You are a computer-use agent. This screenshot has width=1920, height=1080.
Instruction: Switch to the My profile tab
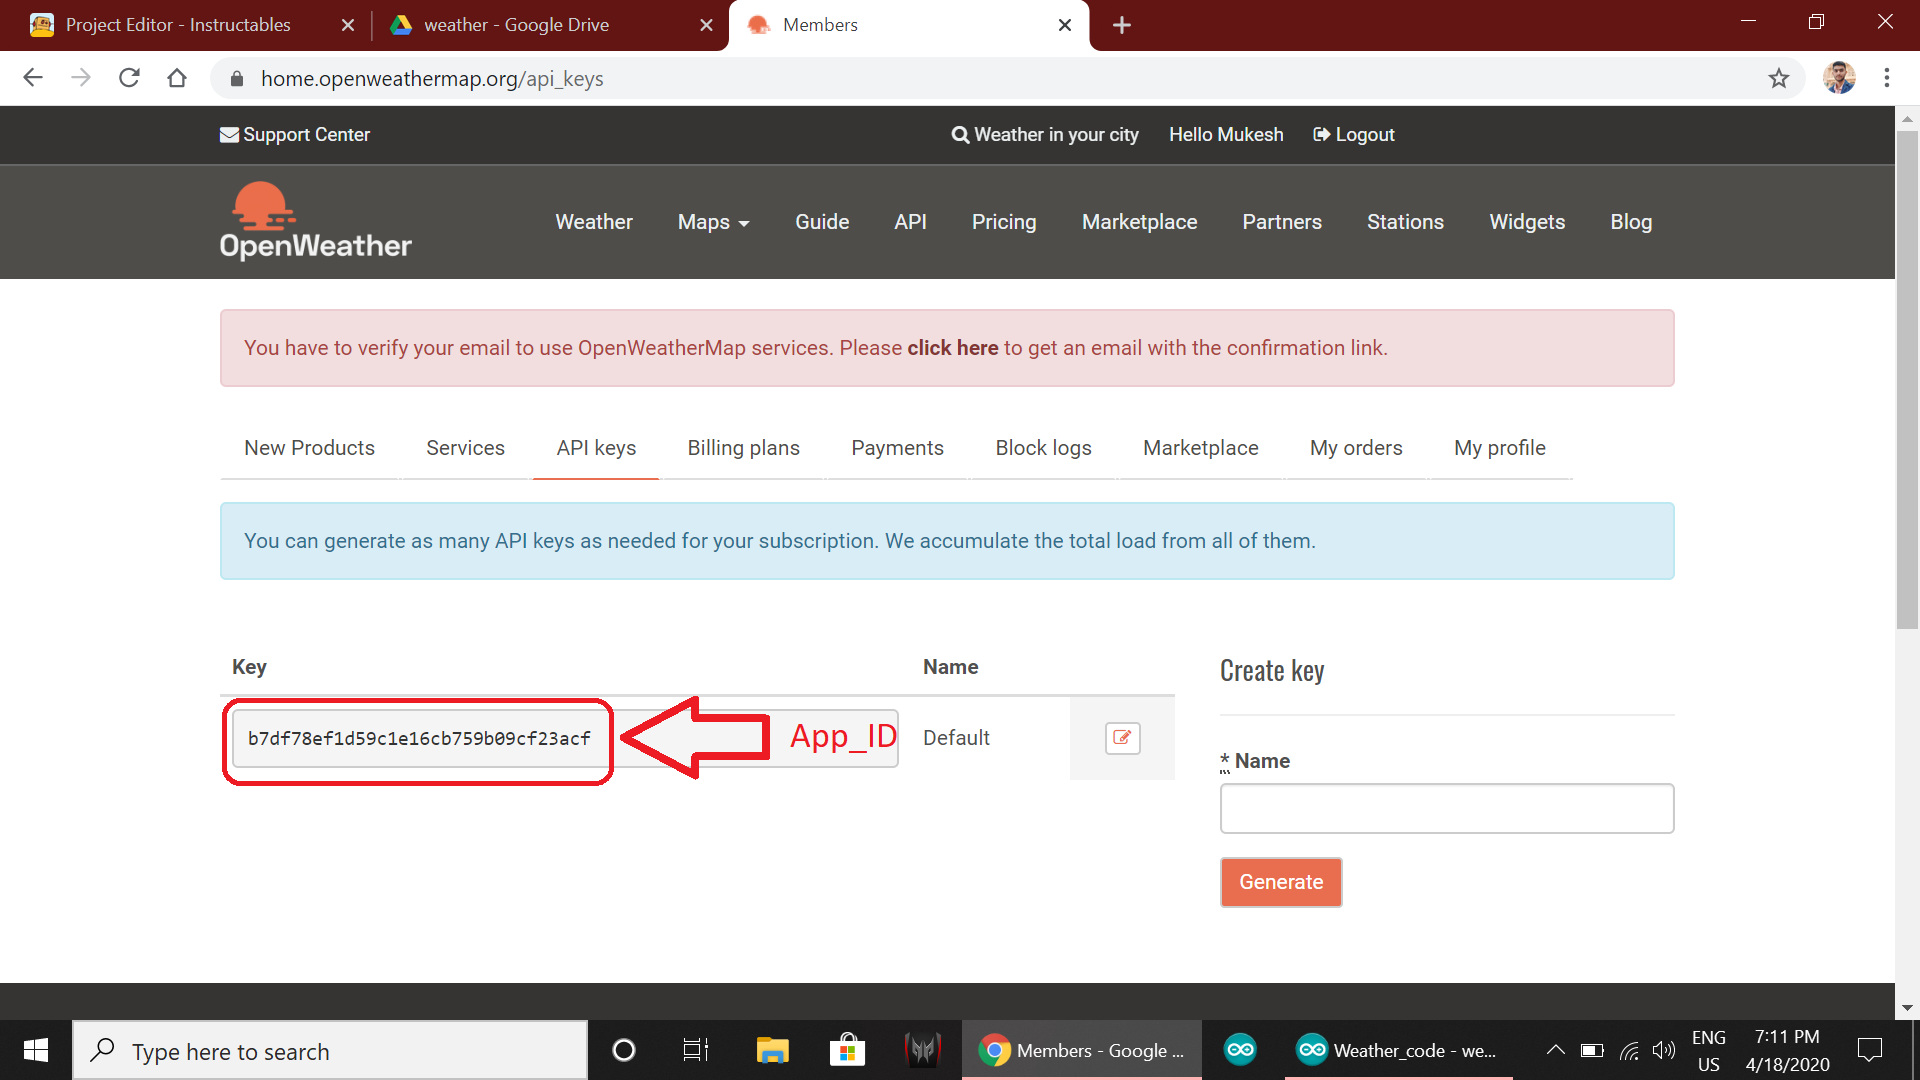[x=1499, y=448]
